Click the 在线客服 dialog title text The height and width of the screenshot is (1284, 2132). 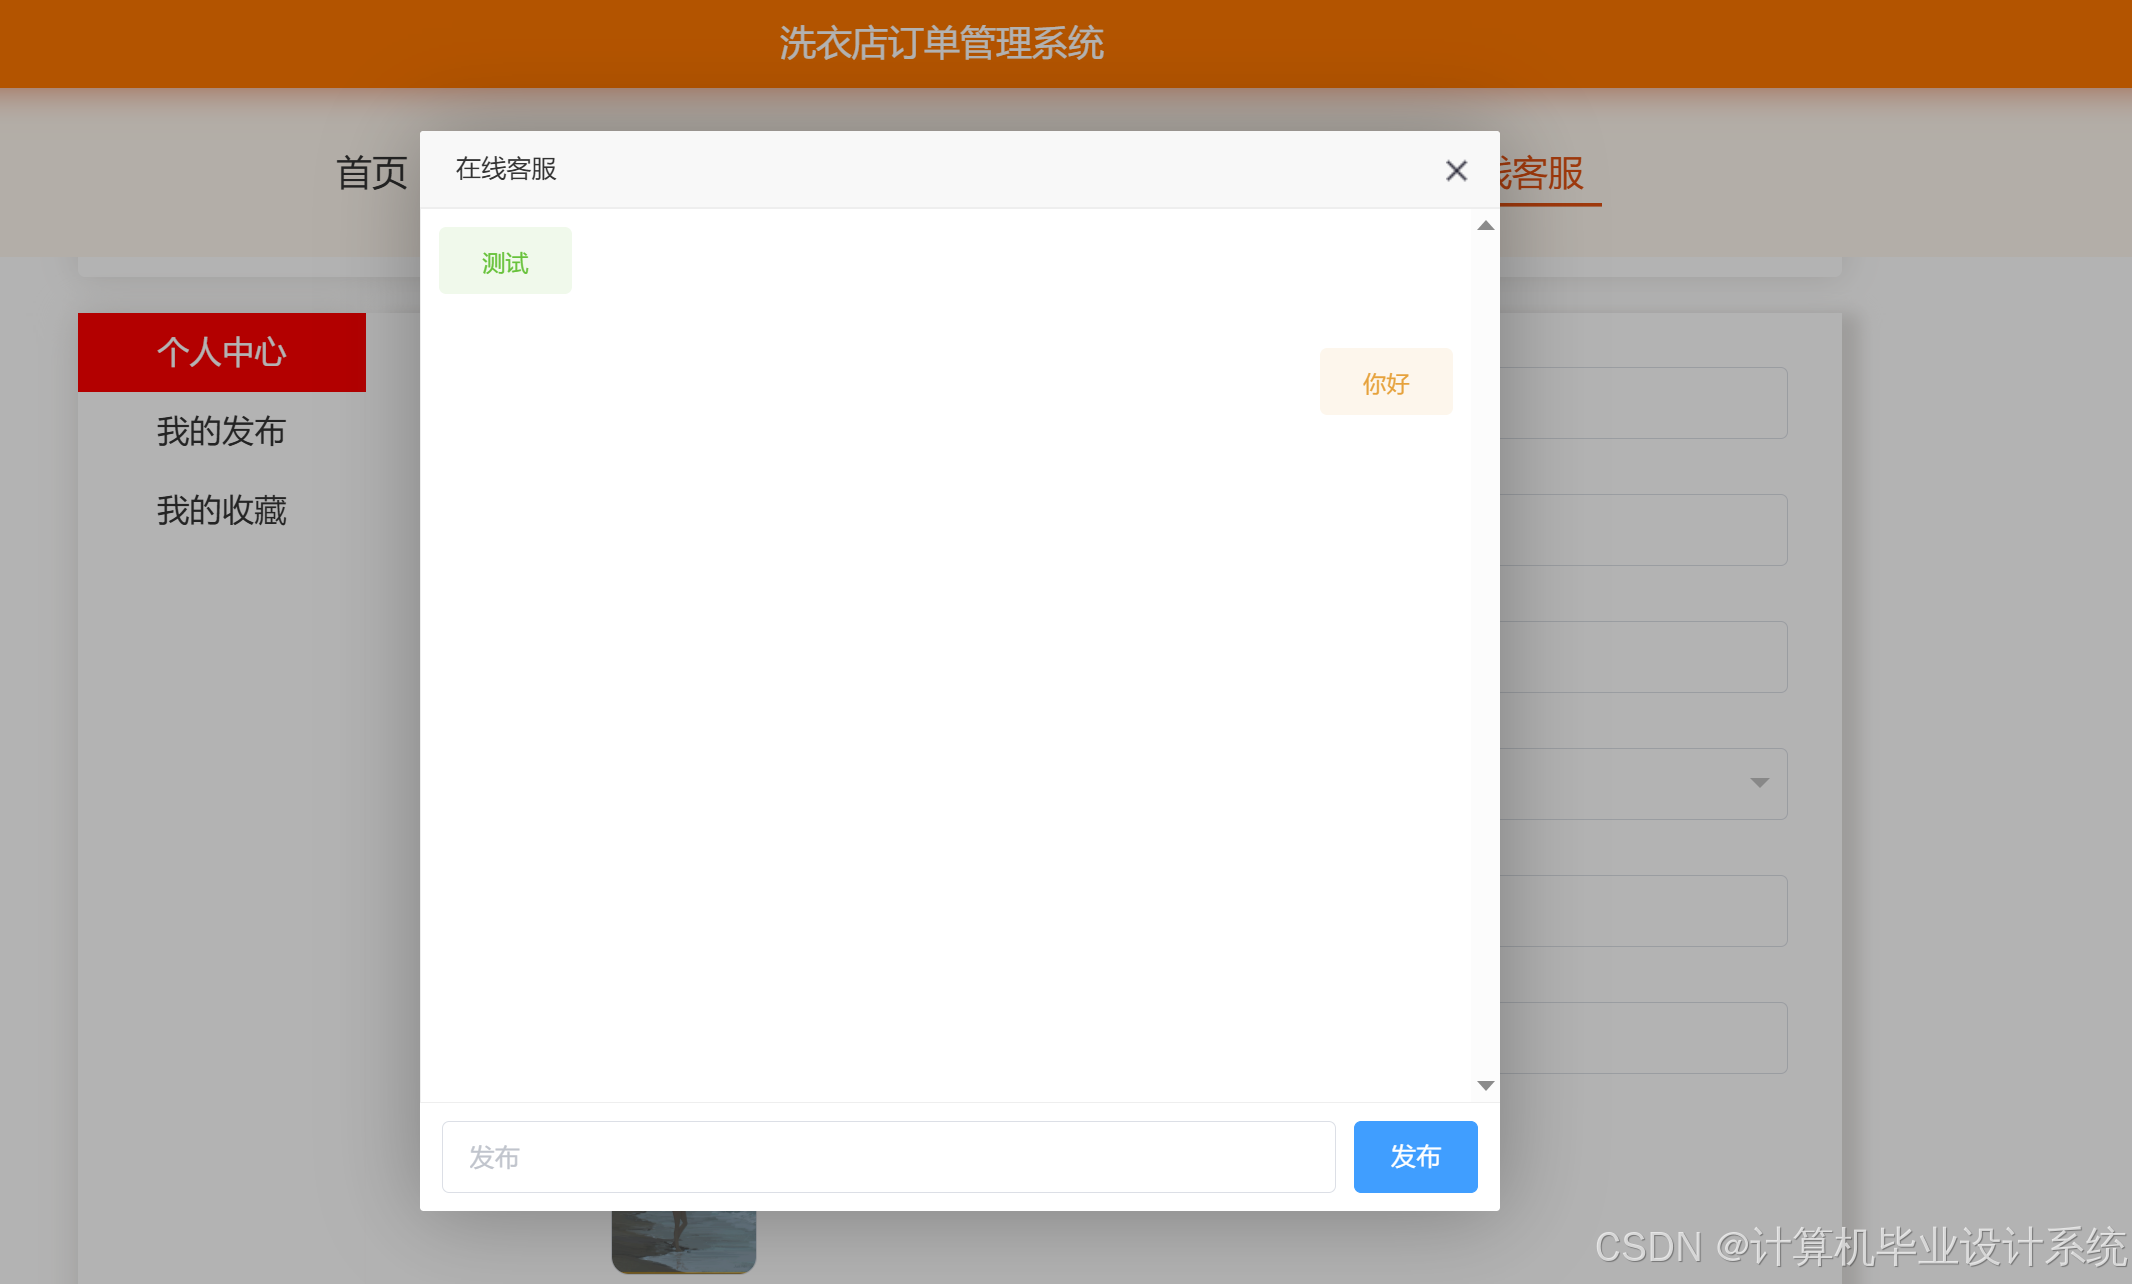click(x=506, y=169)
